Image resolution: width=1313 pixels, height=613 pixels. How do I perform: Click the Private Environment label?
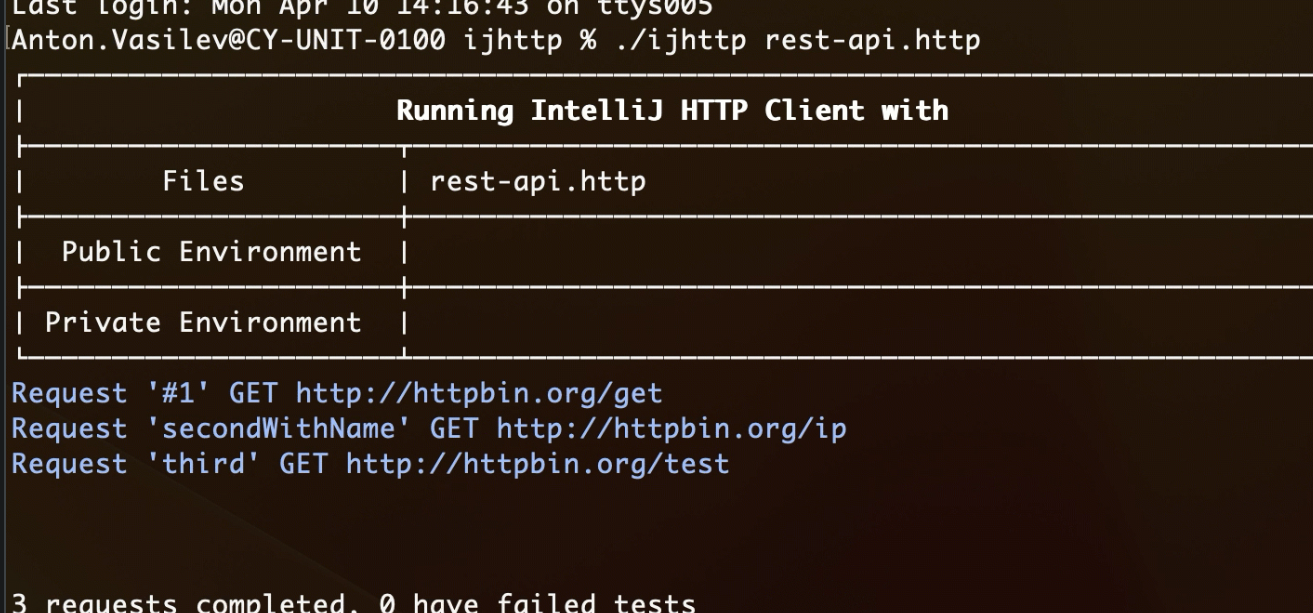[x=203, y=322]
